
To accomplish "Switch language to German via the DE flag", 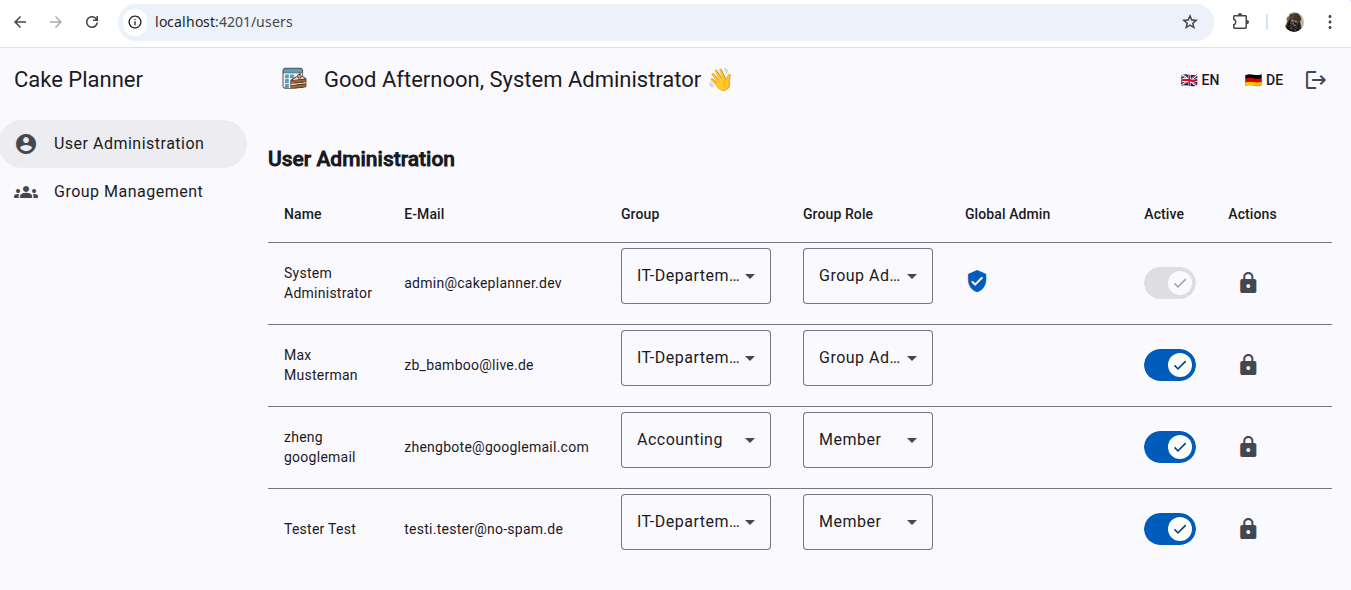I will [x=1262, y=79].
